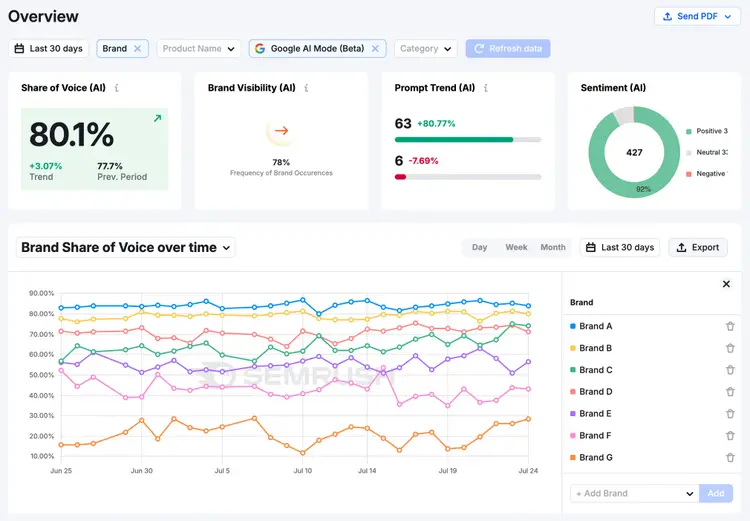The width and height of the screenshot is (750, 521).
Task: Click the Jun 25 axis label
Action: 61,471
